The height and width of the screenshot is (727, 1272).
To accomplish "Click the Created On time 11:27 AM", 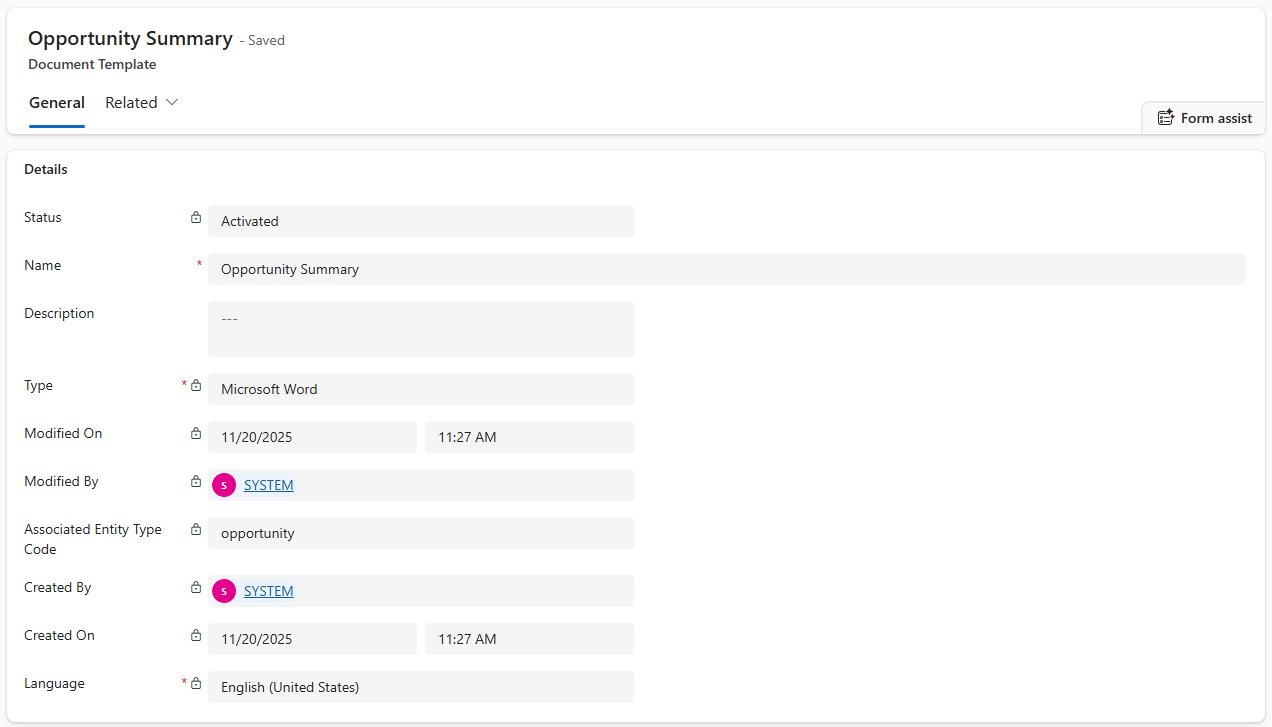I will tap(529, 639).
